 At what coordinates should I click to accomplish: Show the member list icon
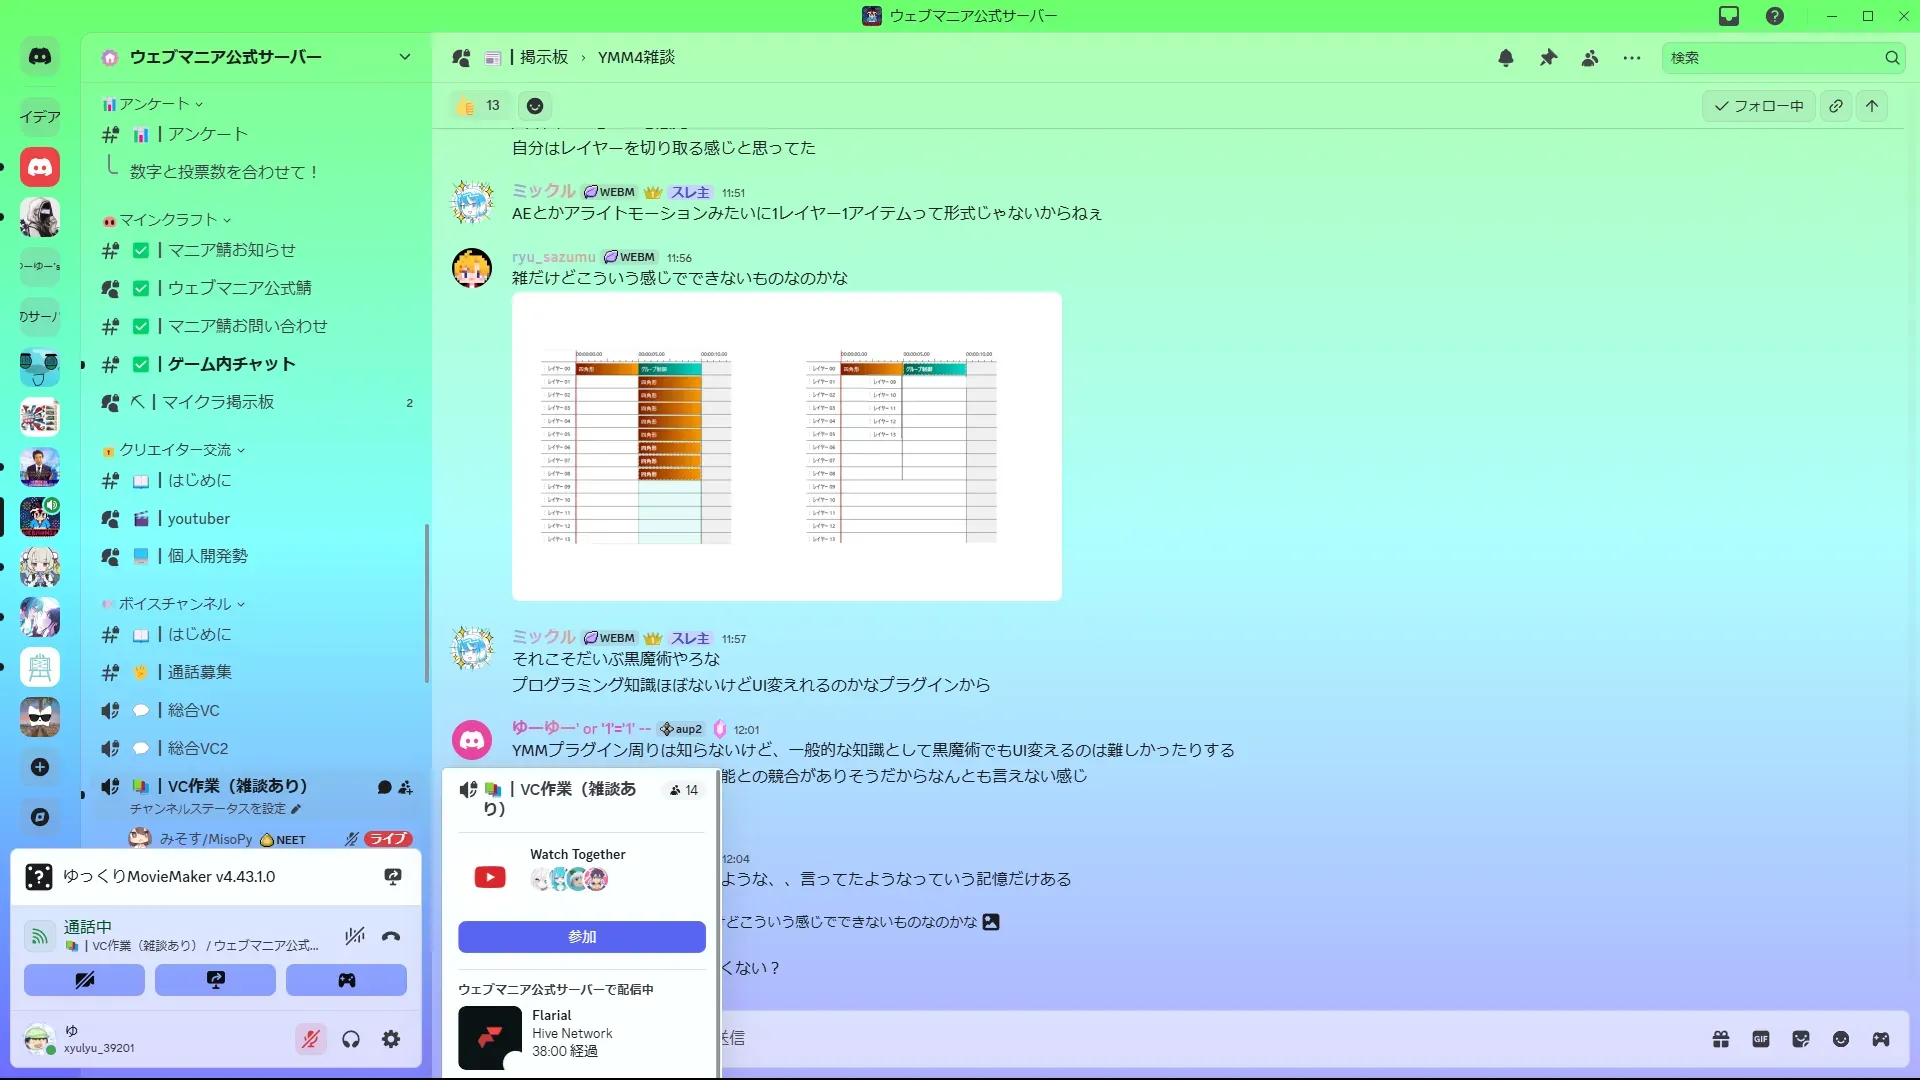(1590, 58)
